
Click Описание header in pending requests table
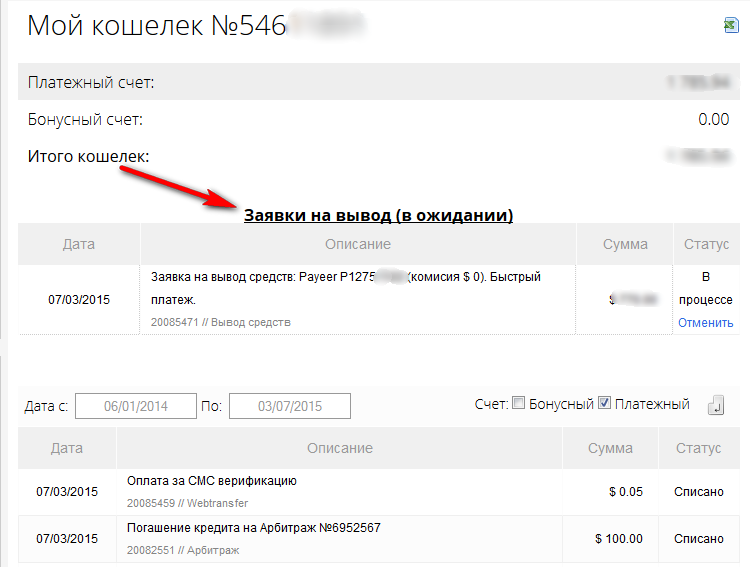click(x=358, y=244)
